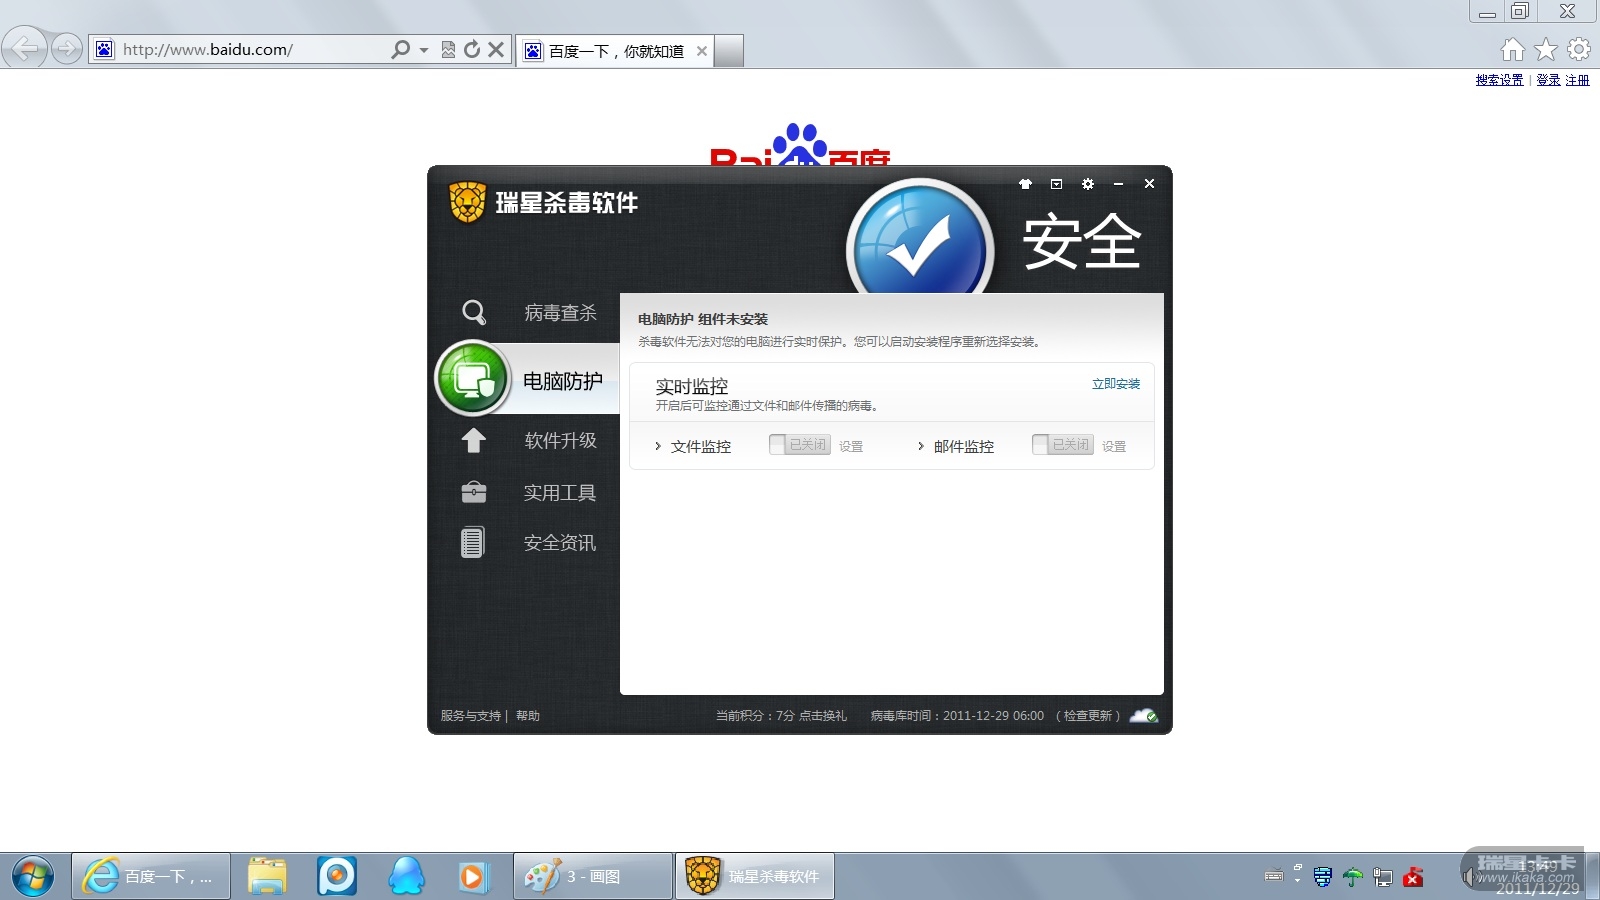1600x900 pixels.
Task: Open 搜索设置 link on Baidu page
Action: (1500, 80)
